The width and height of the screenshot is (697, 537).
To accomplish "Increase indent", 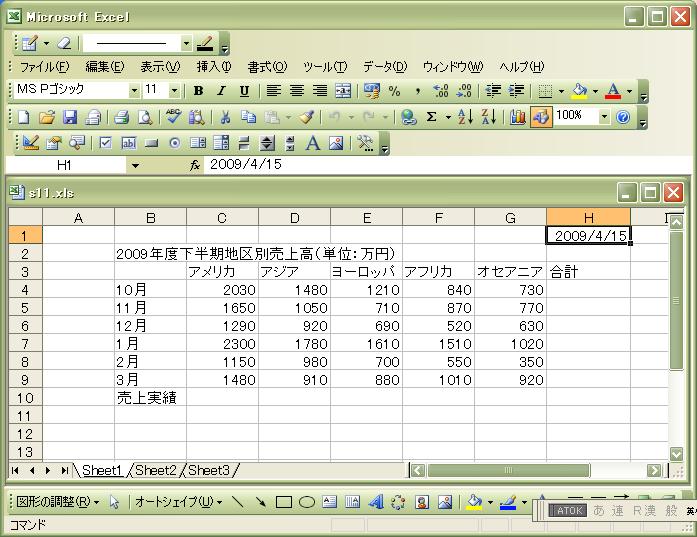I will click(x=516, y=91).
